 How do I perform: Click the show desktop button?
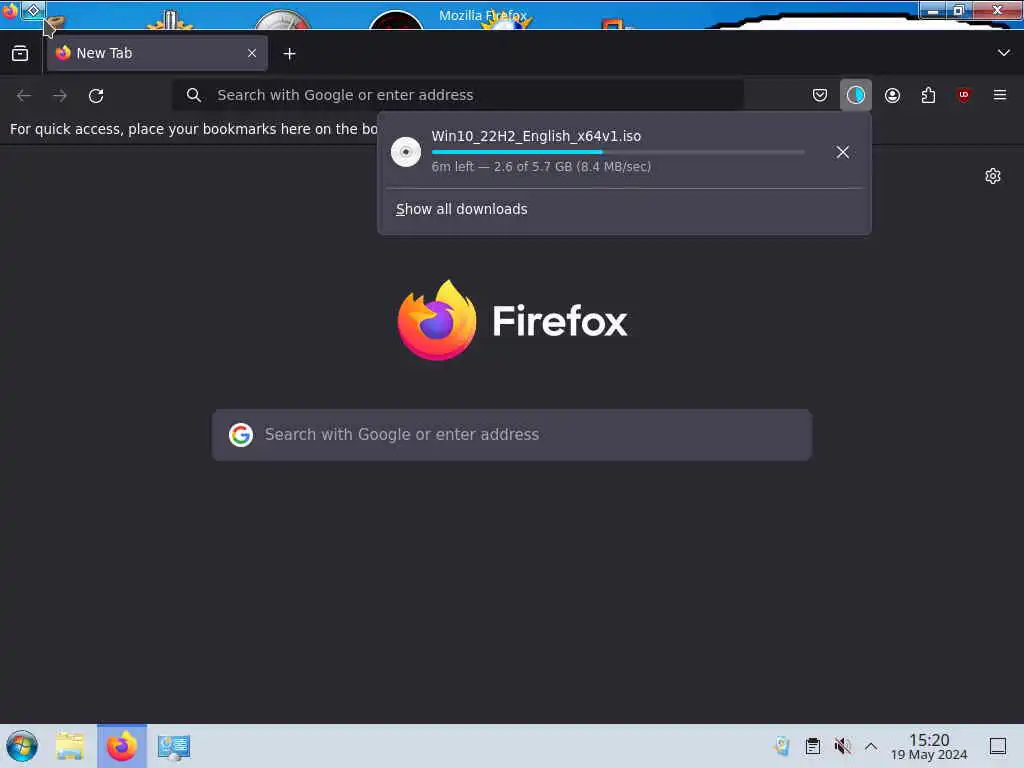click(x=998, y=746)
